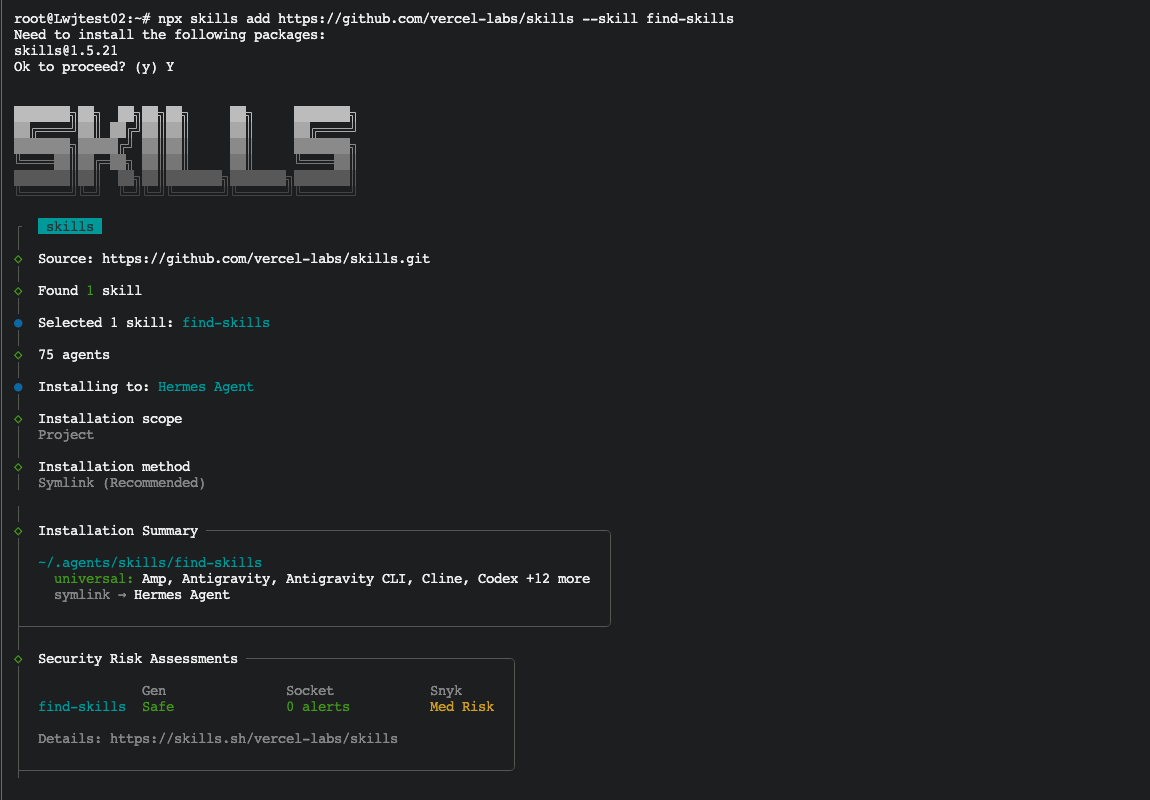Click the 'Project' scope value
The width and height of the screenshot is (1150, 800).
(x=66, y=435)
